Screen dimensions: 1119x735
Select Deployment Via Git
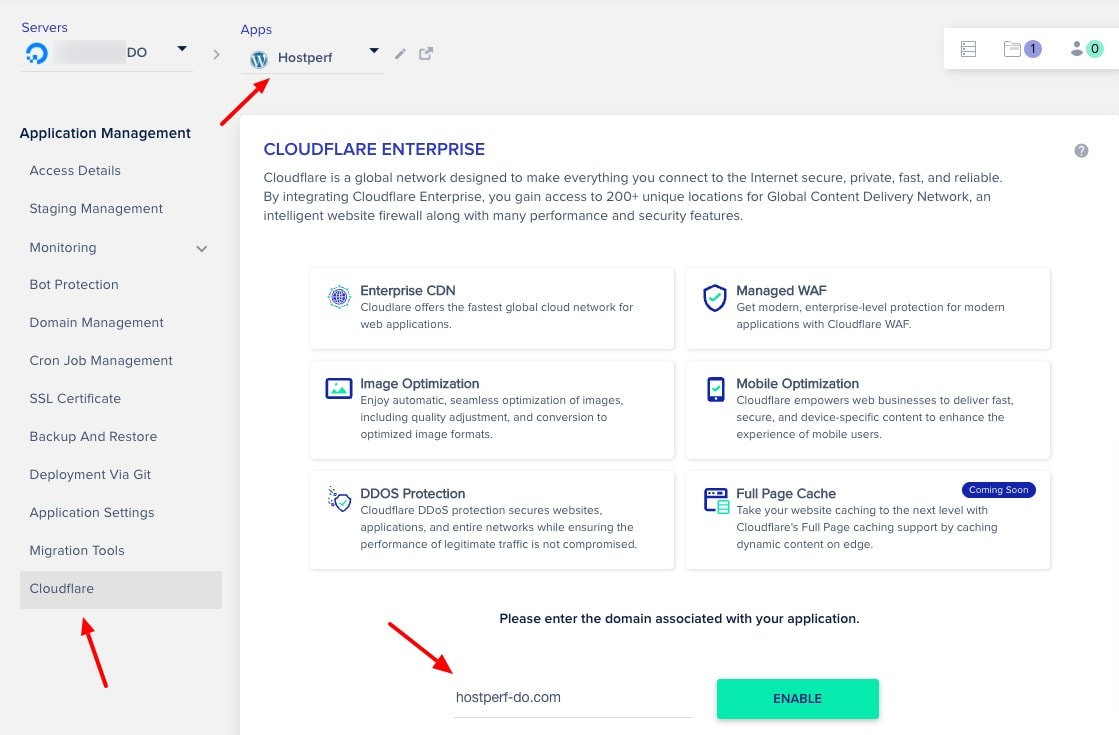click(x=91, y=475)
